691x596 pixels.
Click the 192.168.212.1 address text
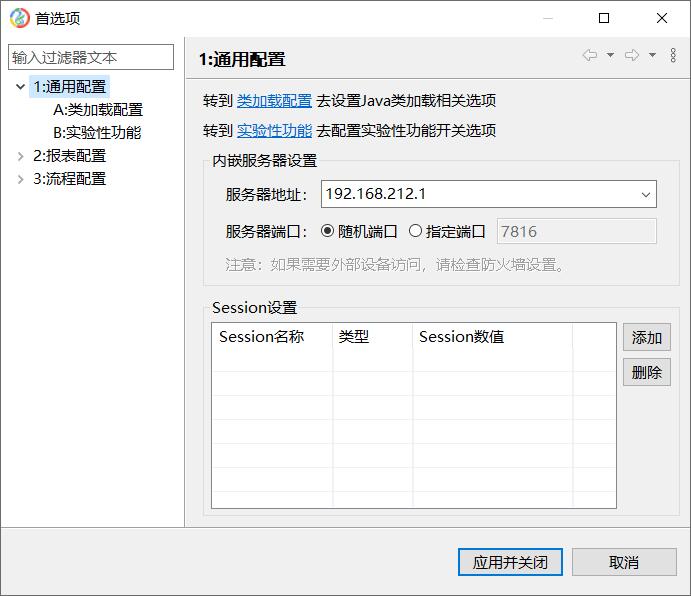coord(375,194)
